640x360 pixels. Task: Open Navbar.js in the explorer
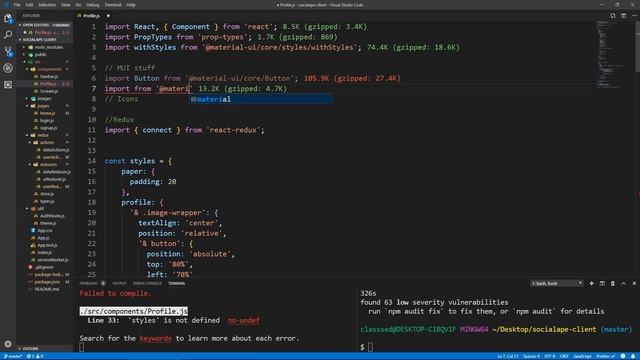(x=49, y=76)
